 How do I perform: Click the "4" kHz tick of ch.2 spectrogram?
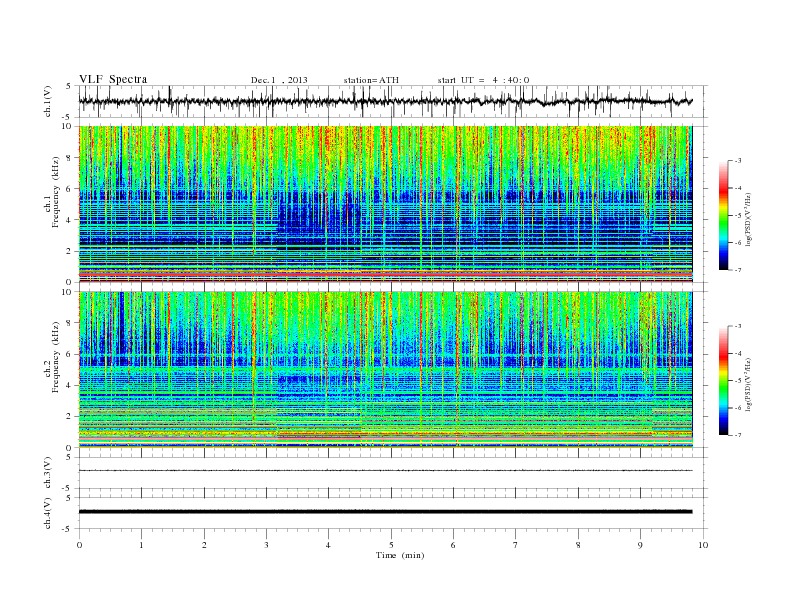click(x=70, y=386)
